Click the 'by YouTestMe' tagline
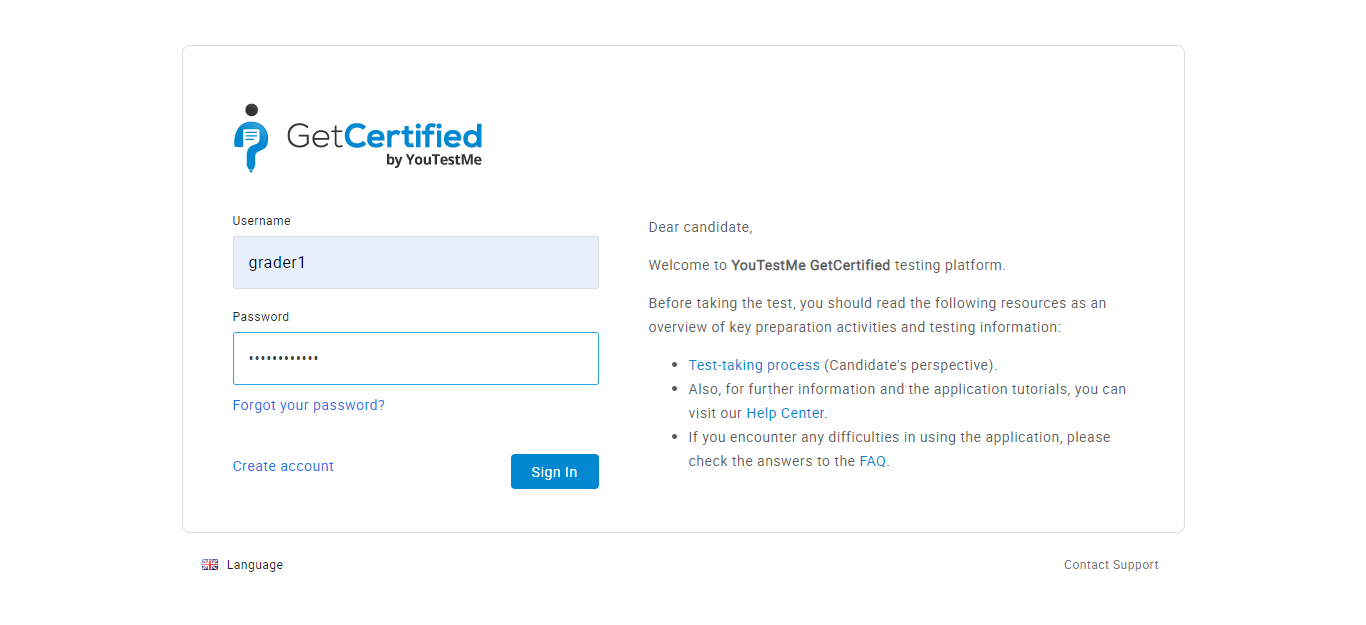Screen dimensions: 1366x625 click(x=433, y=160)
